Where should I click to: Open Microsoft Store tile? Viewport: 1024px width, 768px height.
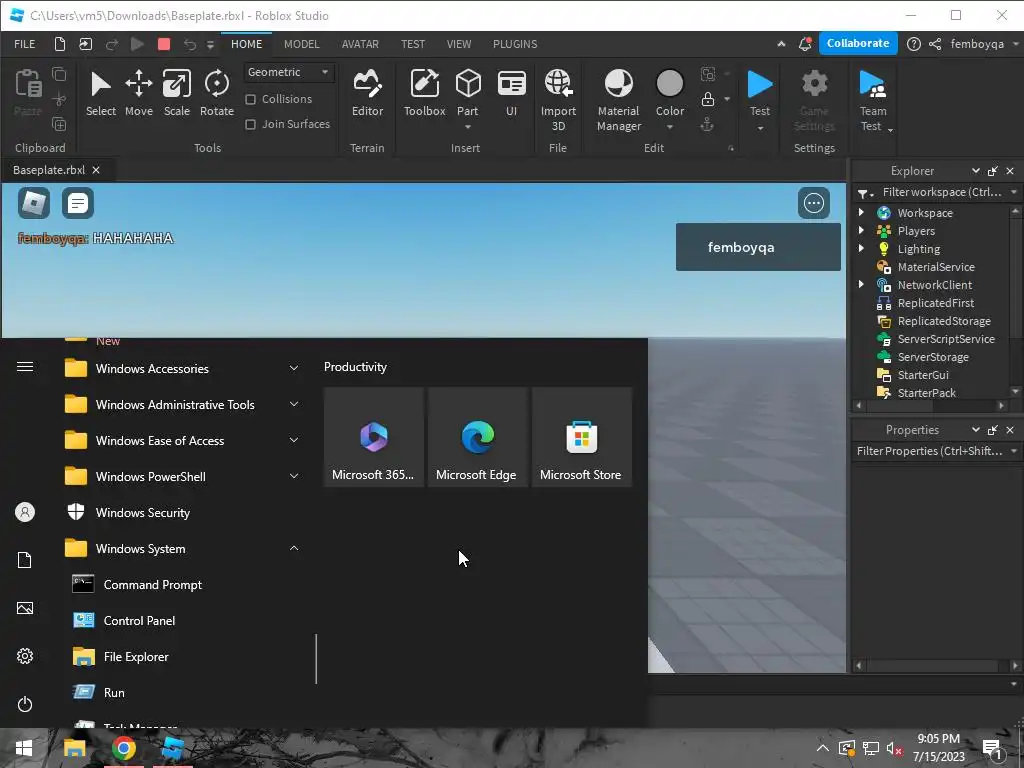click(582, 437)
